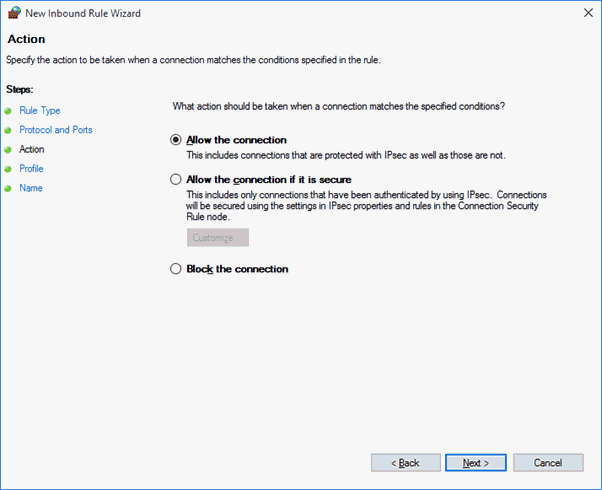
Task: Click the green bullet beside Name step
Action: 8,189
